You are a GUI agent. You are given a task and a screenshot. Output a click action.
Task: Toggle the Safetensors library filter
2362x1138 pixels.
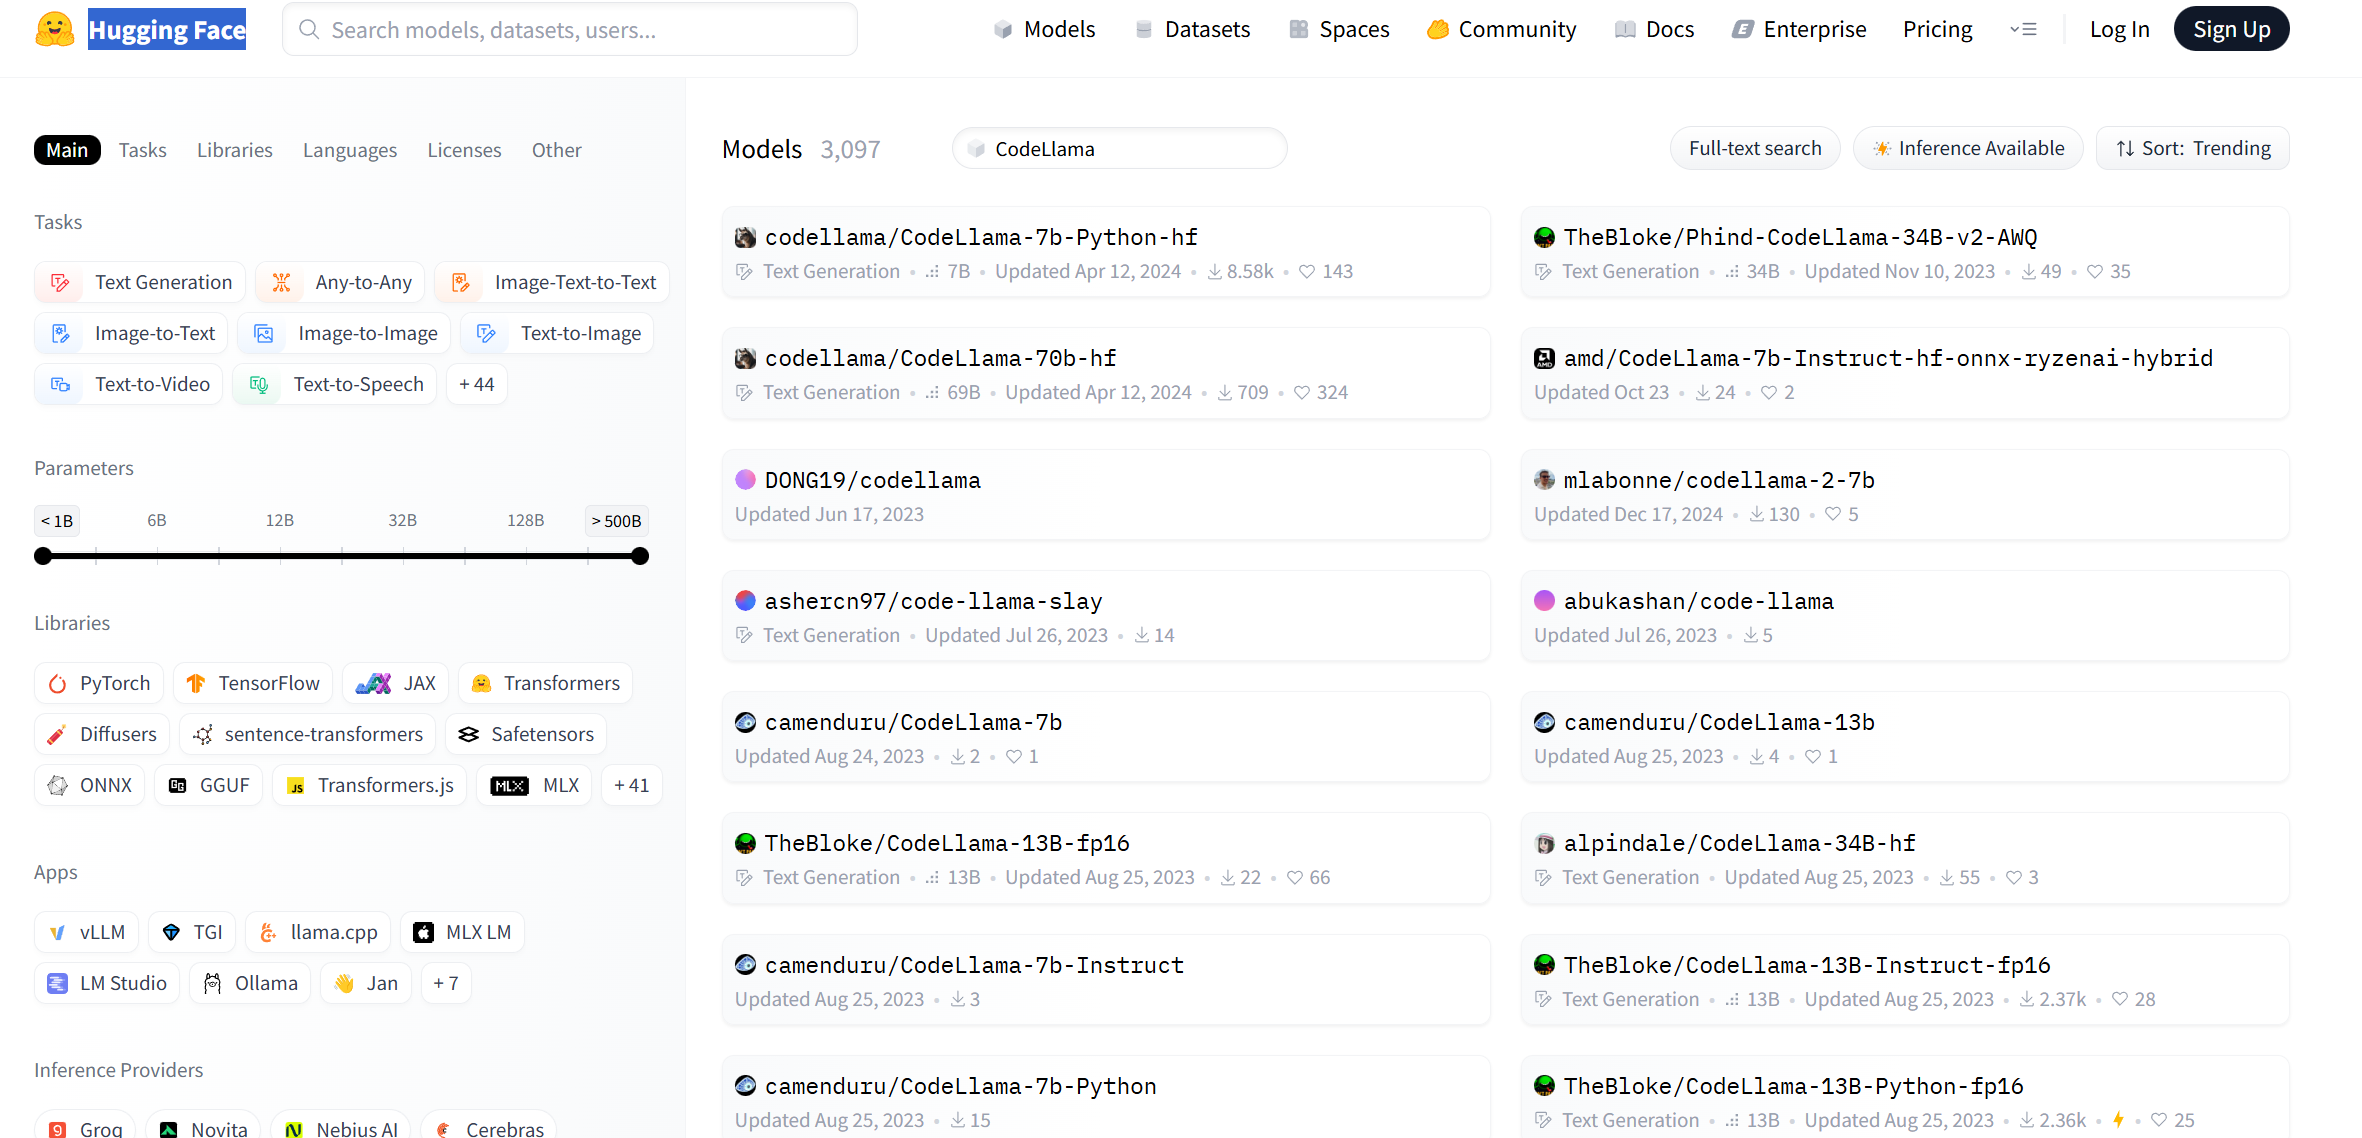[526, 734]
